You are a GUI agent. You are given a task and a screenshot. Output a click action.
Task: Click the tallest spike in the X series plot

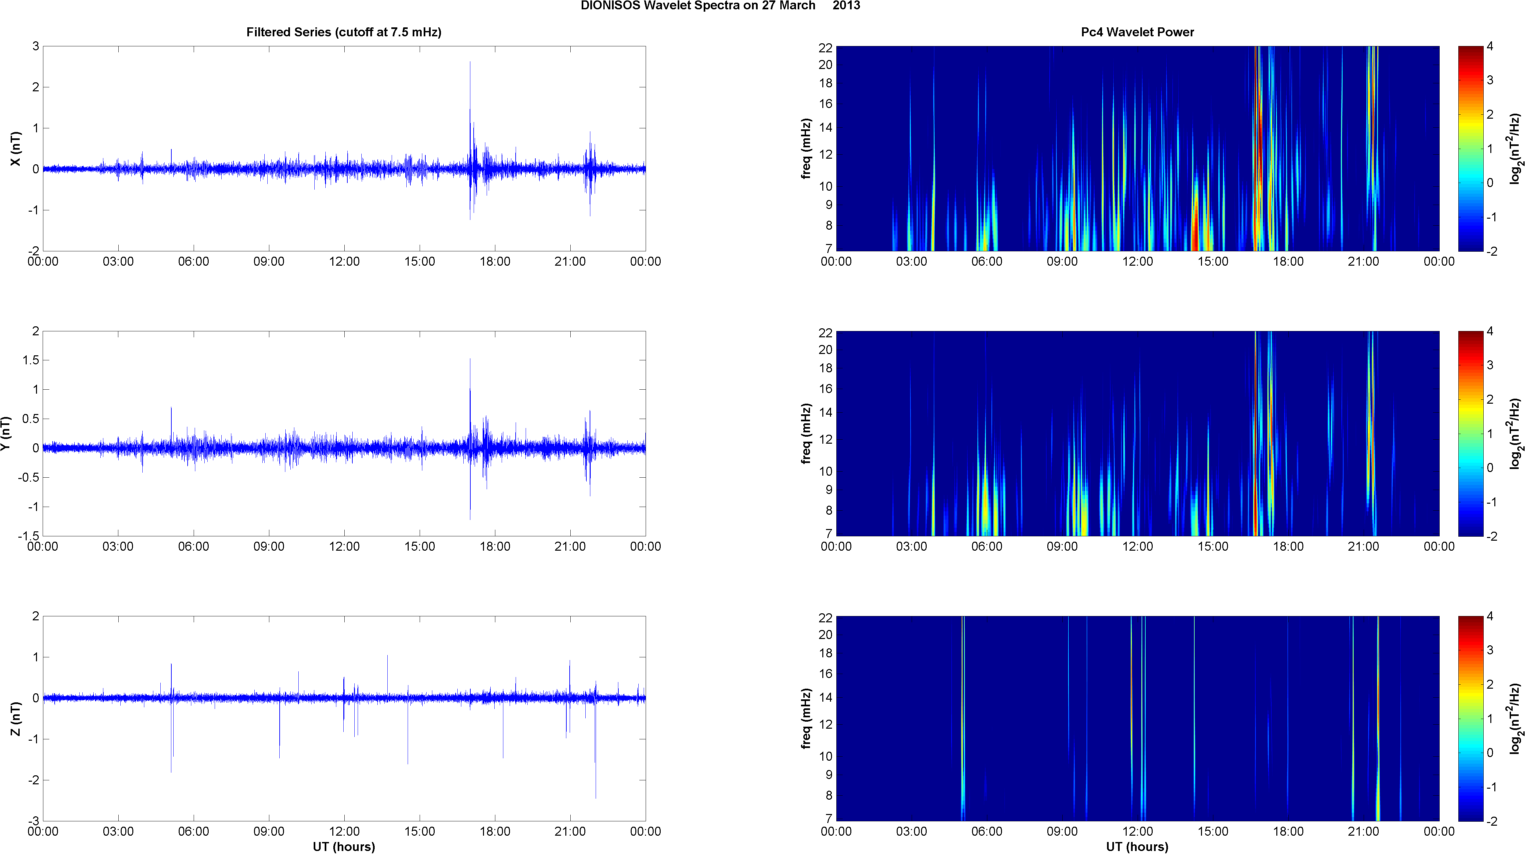[x=470, y=64]
